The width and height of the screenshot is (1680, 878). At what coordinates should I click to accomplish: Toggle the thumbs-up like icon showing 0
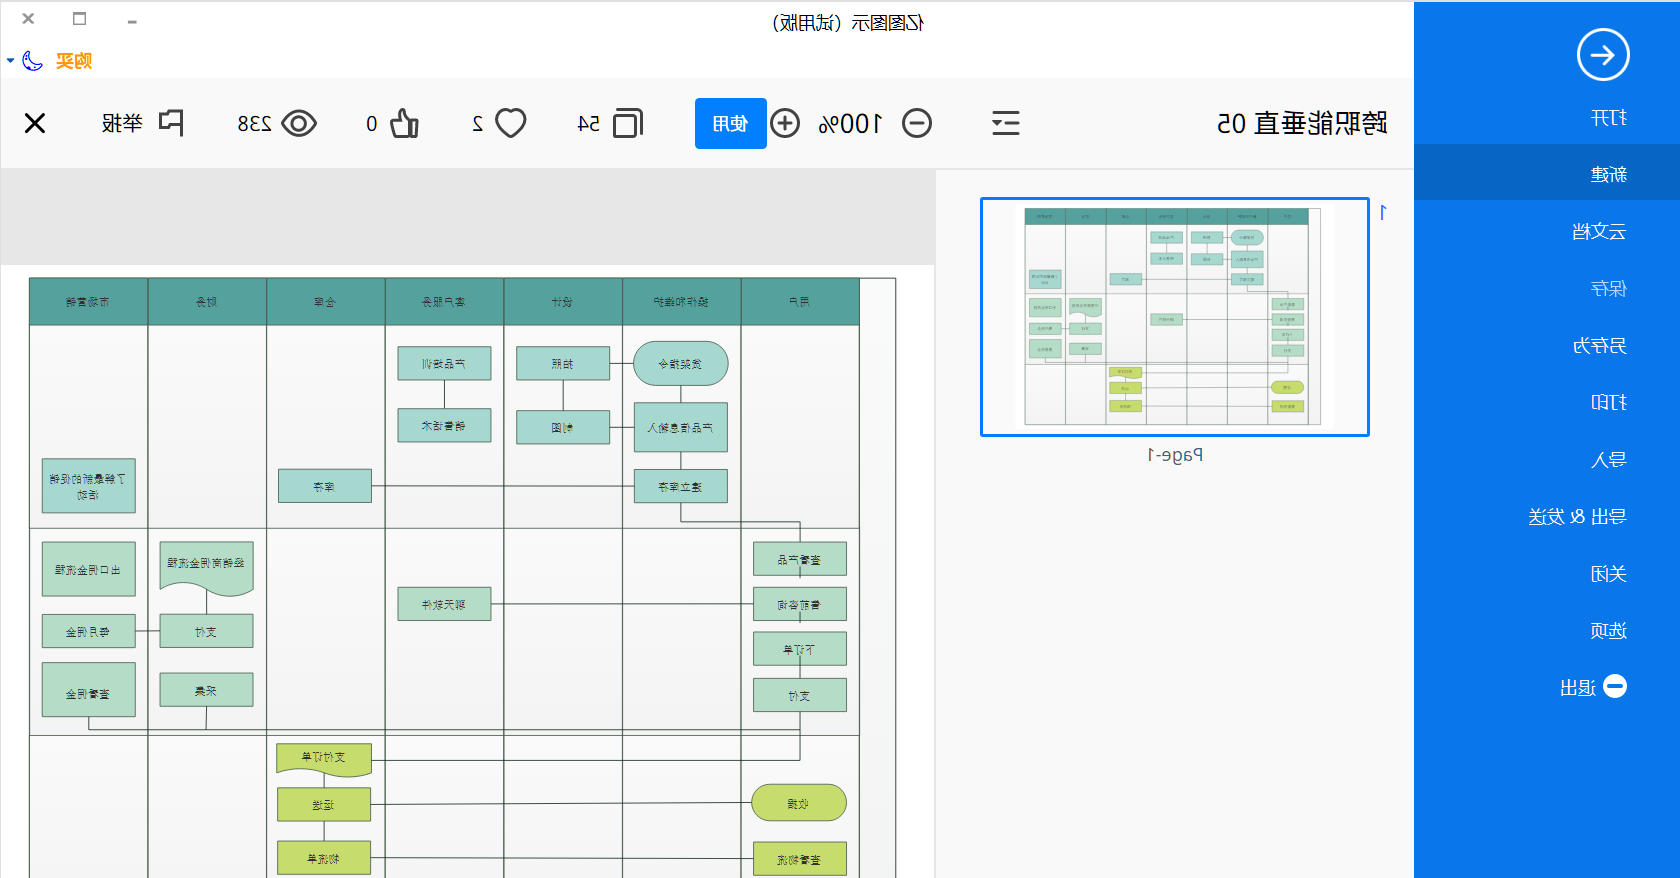coord(404,123)
